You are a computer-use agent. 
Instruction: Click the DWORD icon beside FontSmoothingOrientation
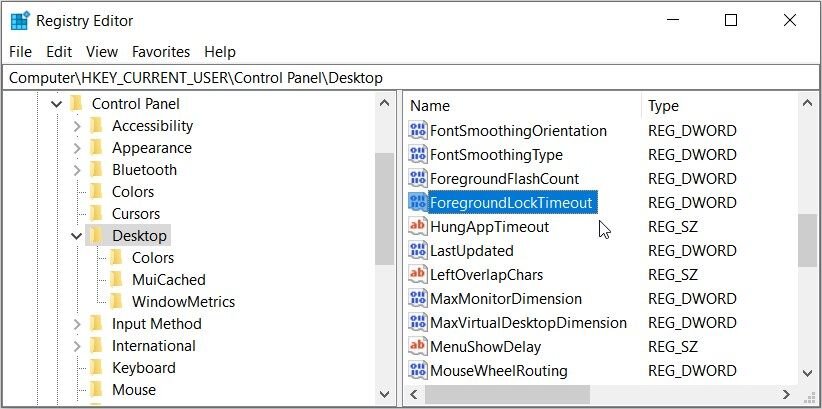click(417, 130)
